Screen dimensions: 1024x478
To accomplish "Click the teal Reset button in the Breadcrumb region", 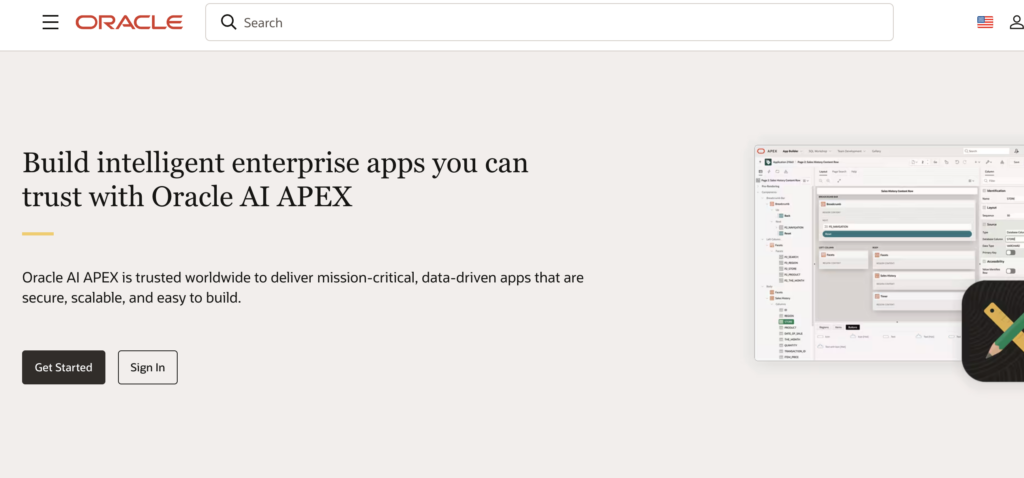I will 895,233.
